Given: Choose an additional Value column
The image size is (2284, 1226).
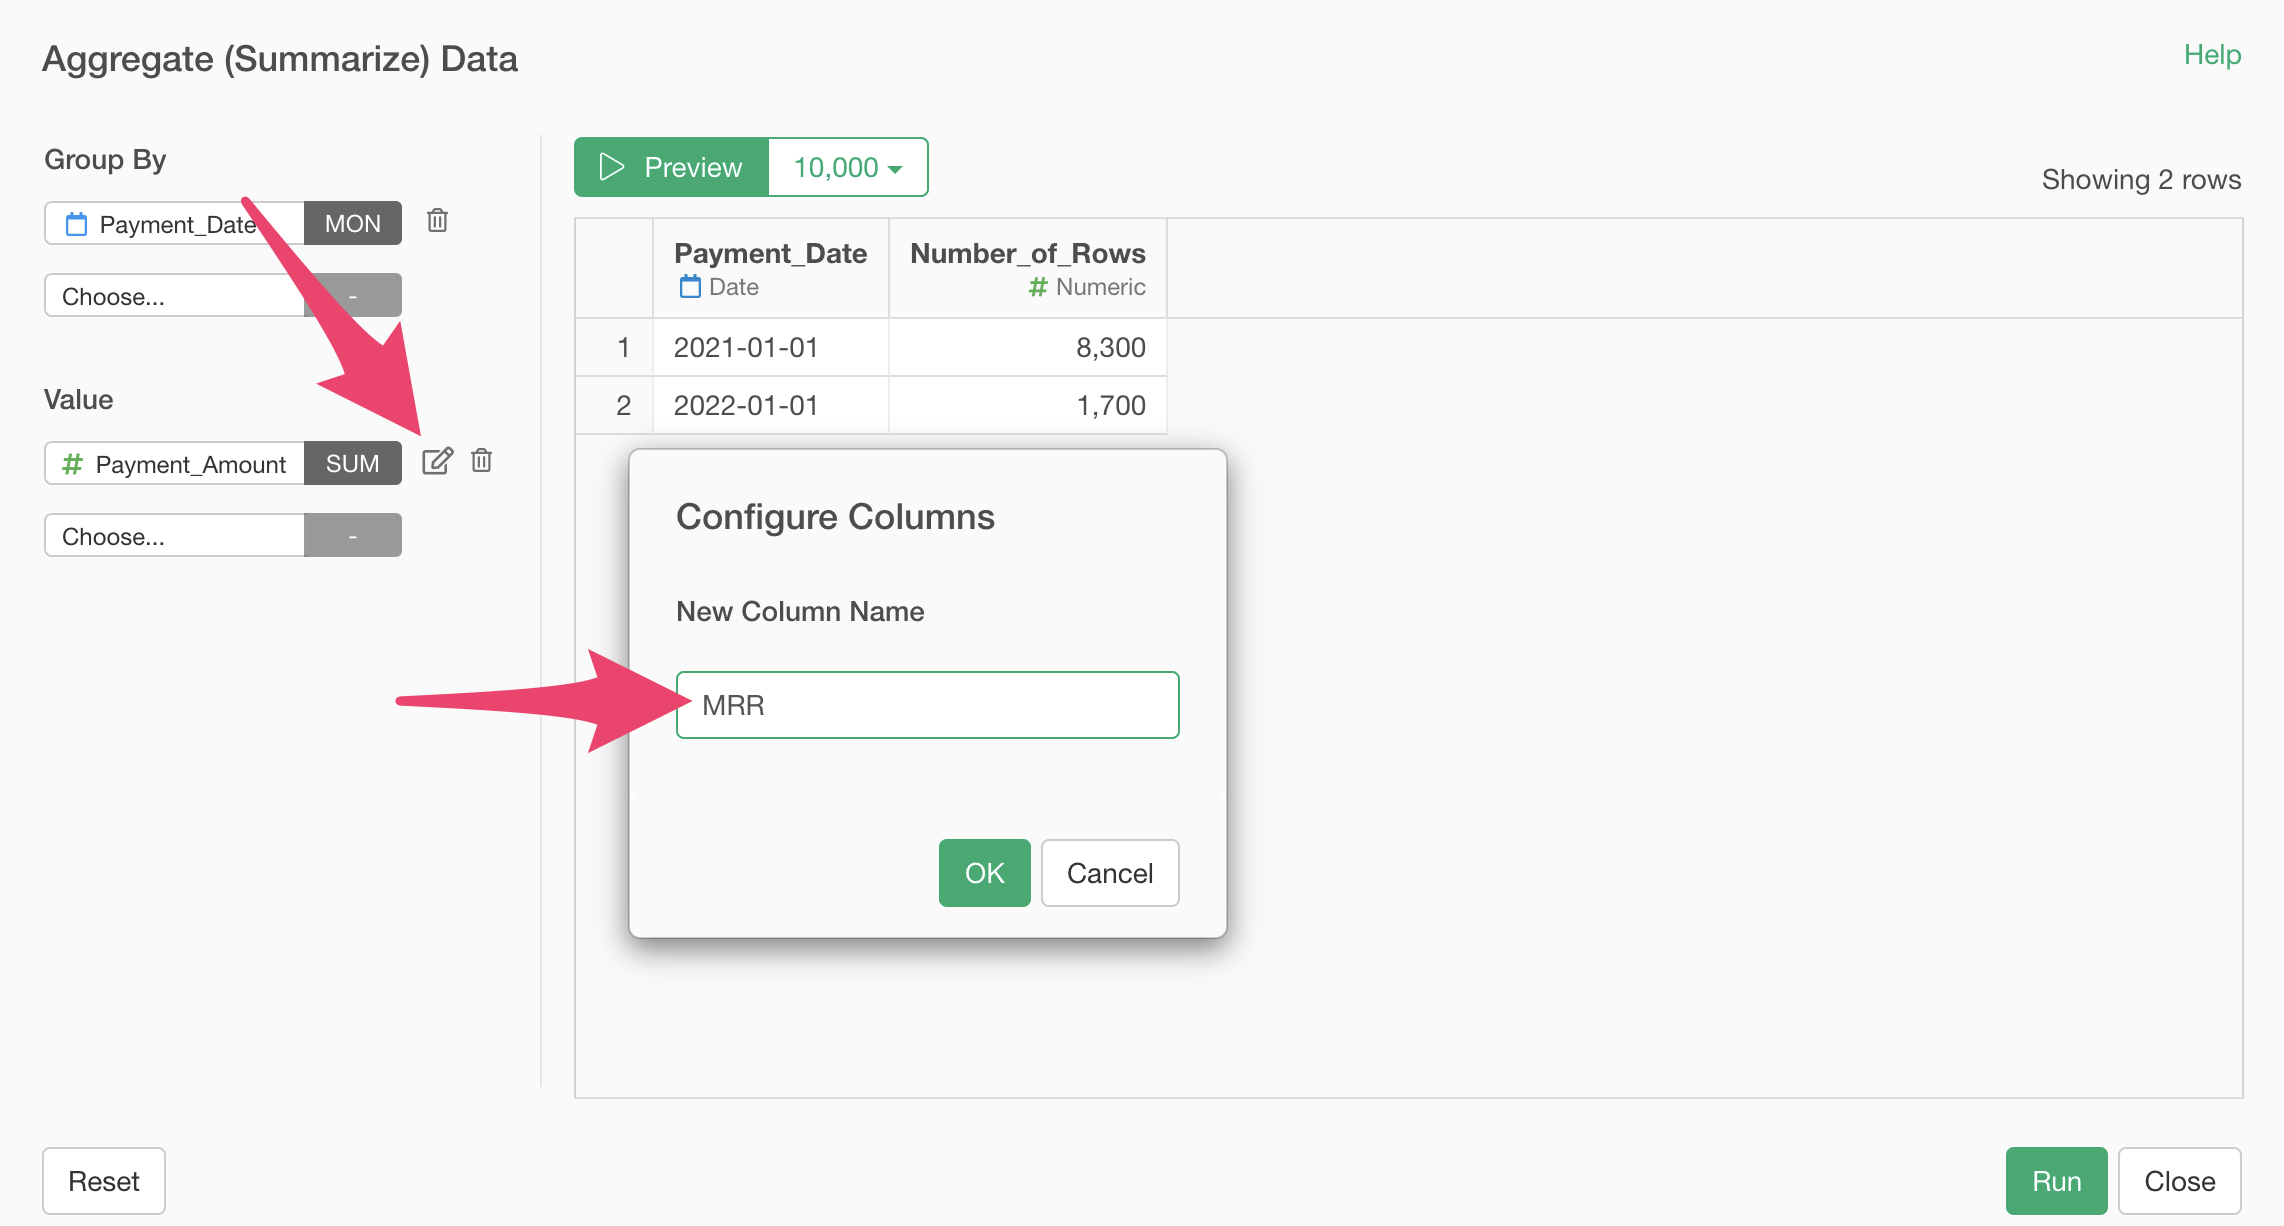Looking at the screenshot, I should point(175,536).
